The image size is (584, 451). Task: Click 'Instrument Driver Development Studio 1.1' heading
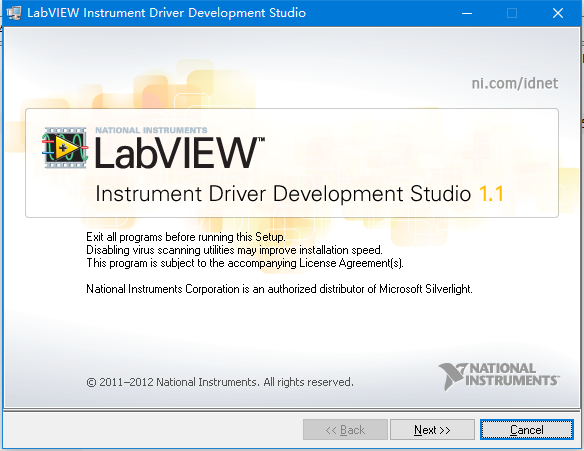(x=299, y=194)
